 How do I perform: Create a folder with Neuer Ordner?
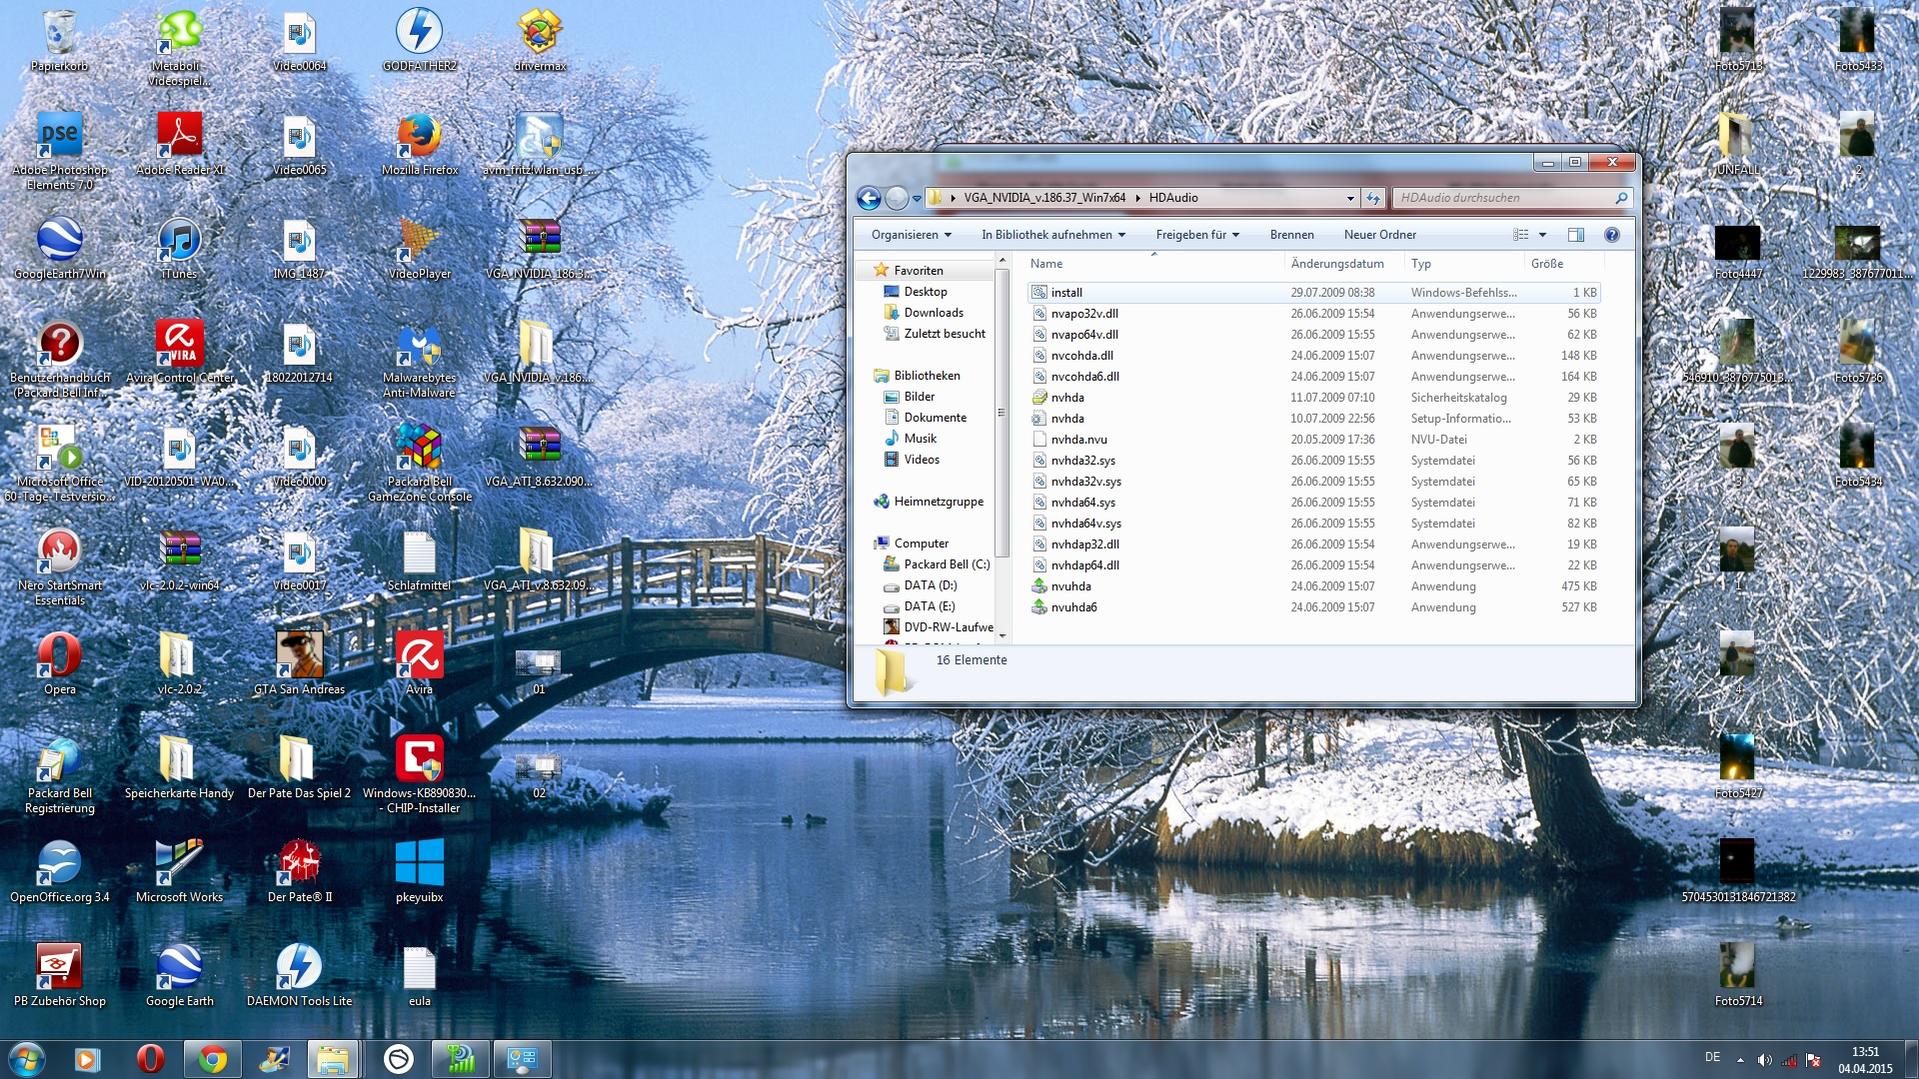point(1380,235)
